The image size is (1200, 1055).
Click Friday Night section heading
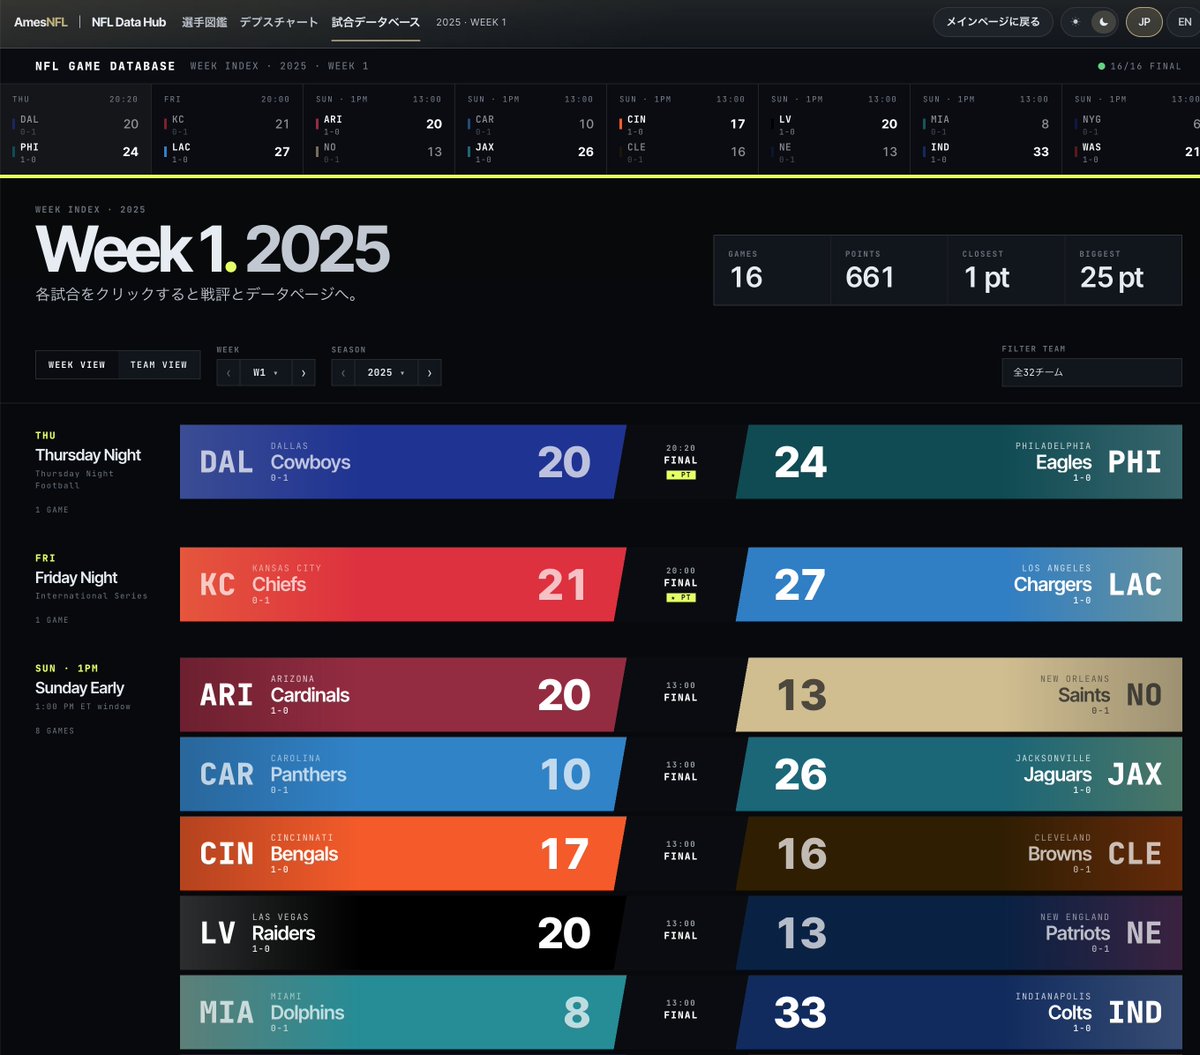coord(76,578)
